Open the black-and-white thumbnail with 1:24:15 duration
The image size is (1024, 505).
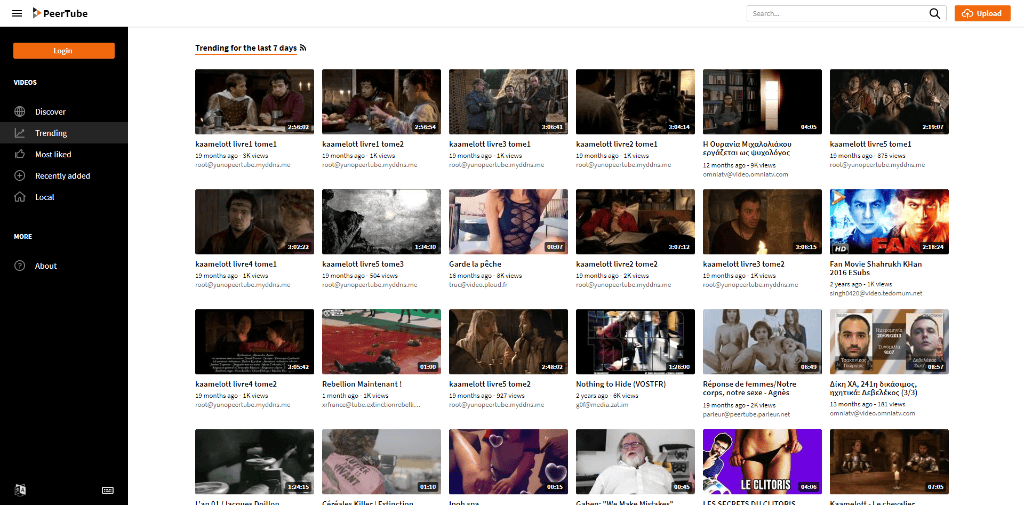point(255,462)
